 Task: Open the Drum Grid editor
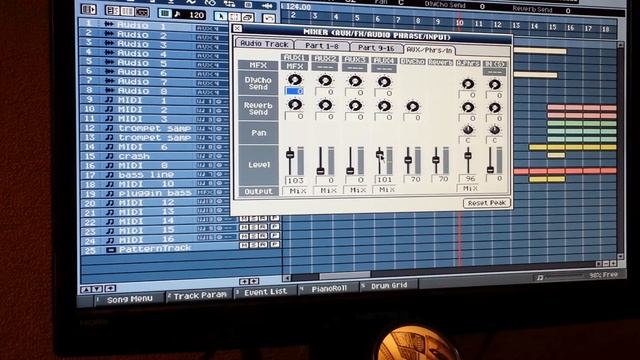389,286
